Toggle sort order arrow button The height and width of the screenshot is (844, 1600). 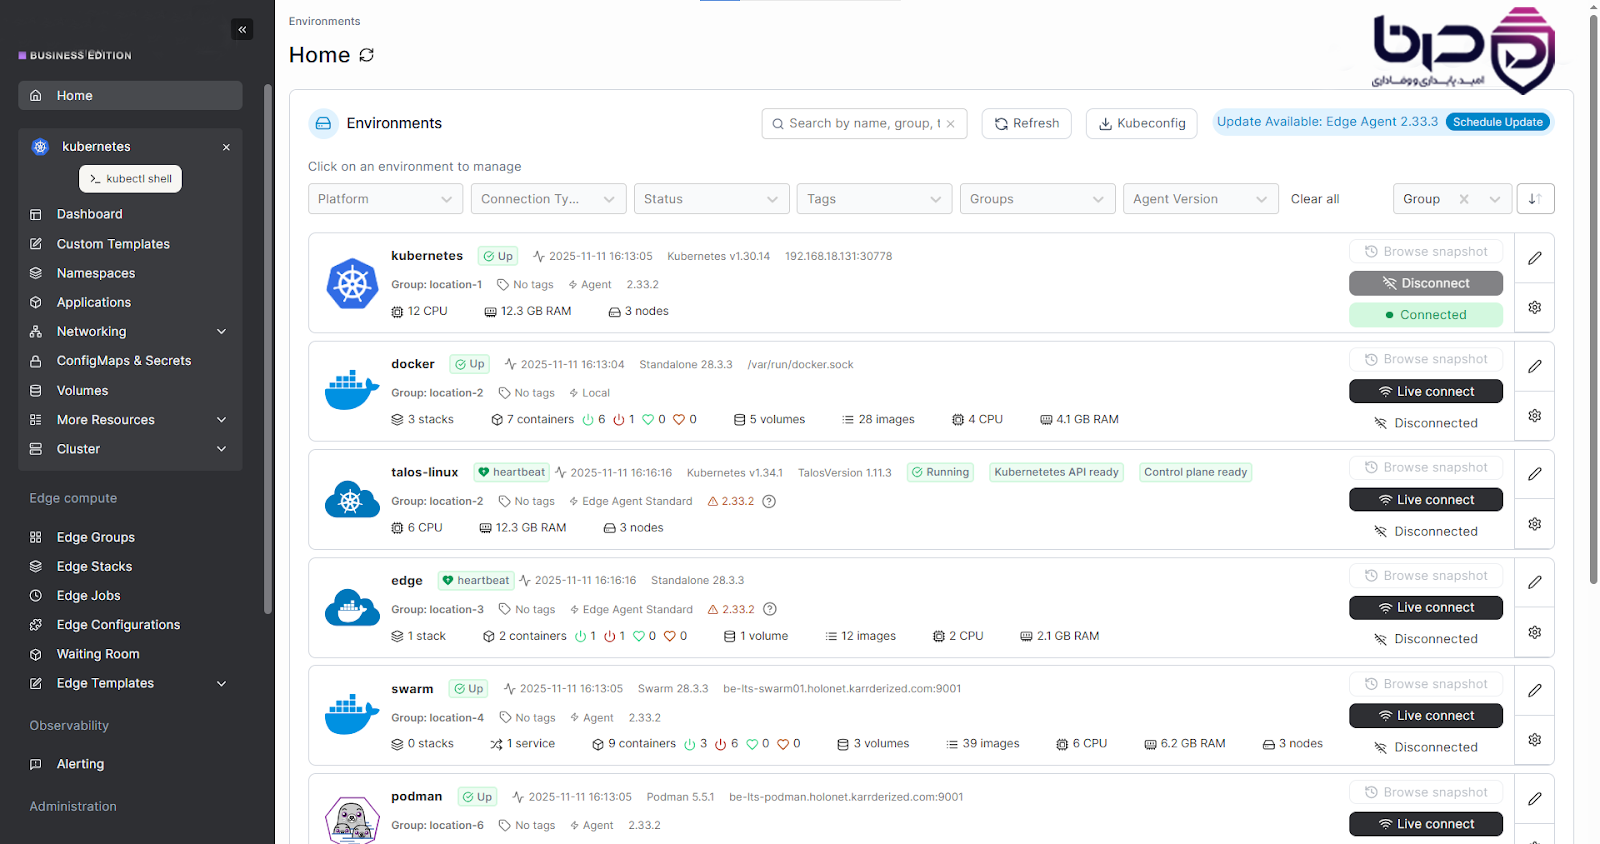(1535, 199)
